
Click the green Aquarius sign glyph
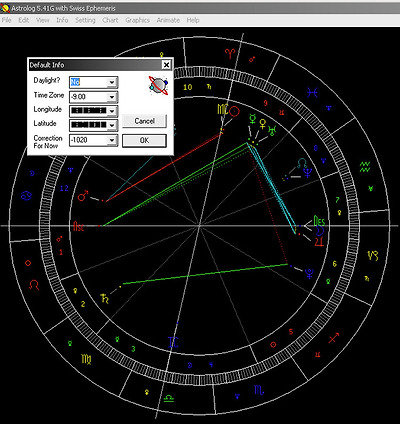(x=365, y=167)
